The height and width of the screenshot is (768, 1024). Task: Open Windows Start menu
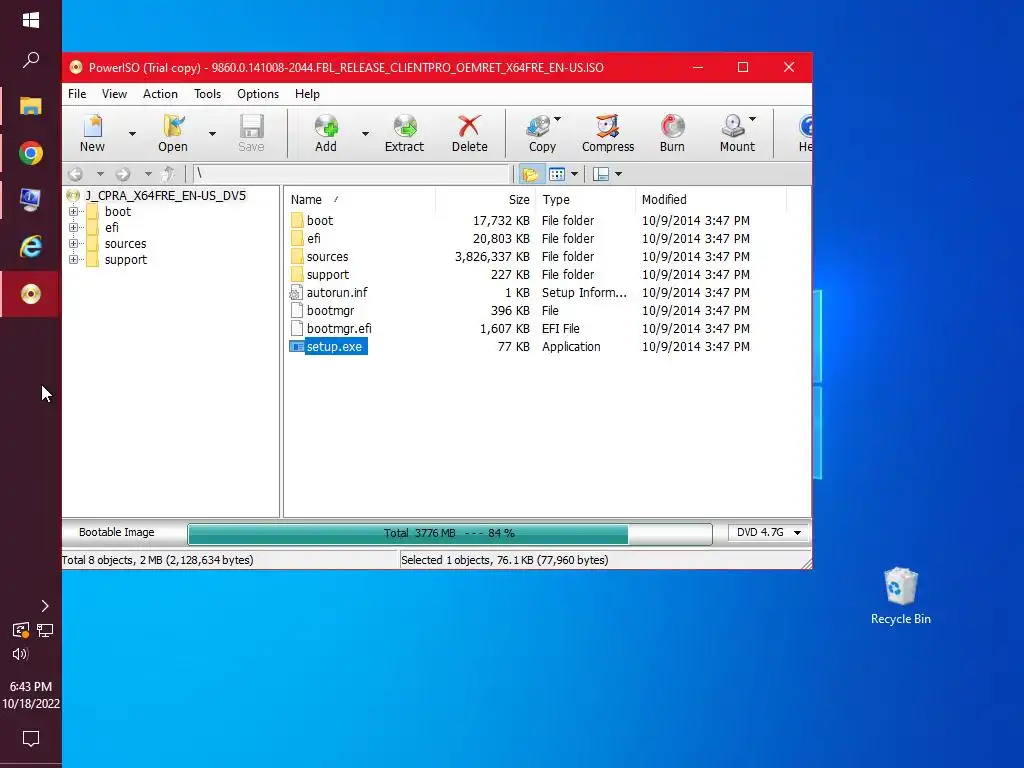pos(31,20)
